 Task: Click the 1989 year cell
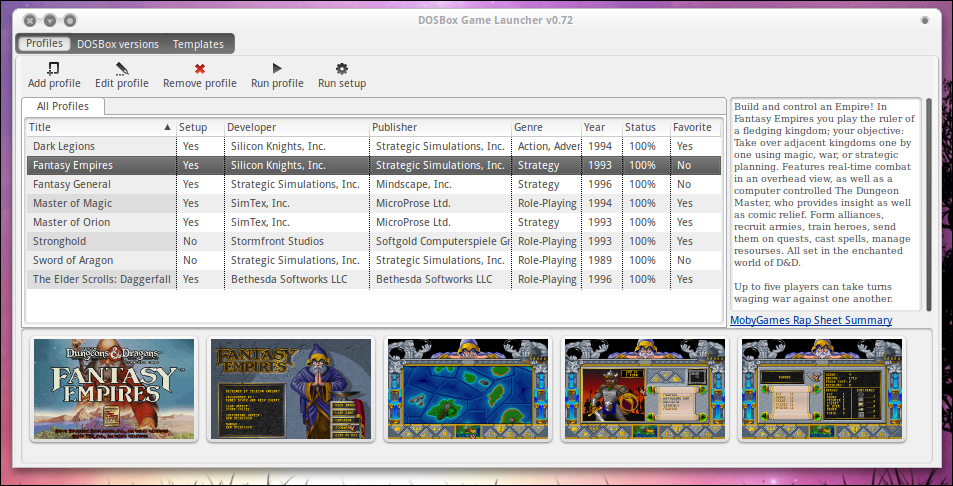click(x=600, y=260)
